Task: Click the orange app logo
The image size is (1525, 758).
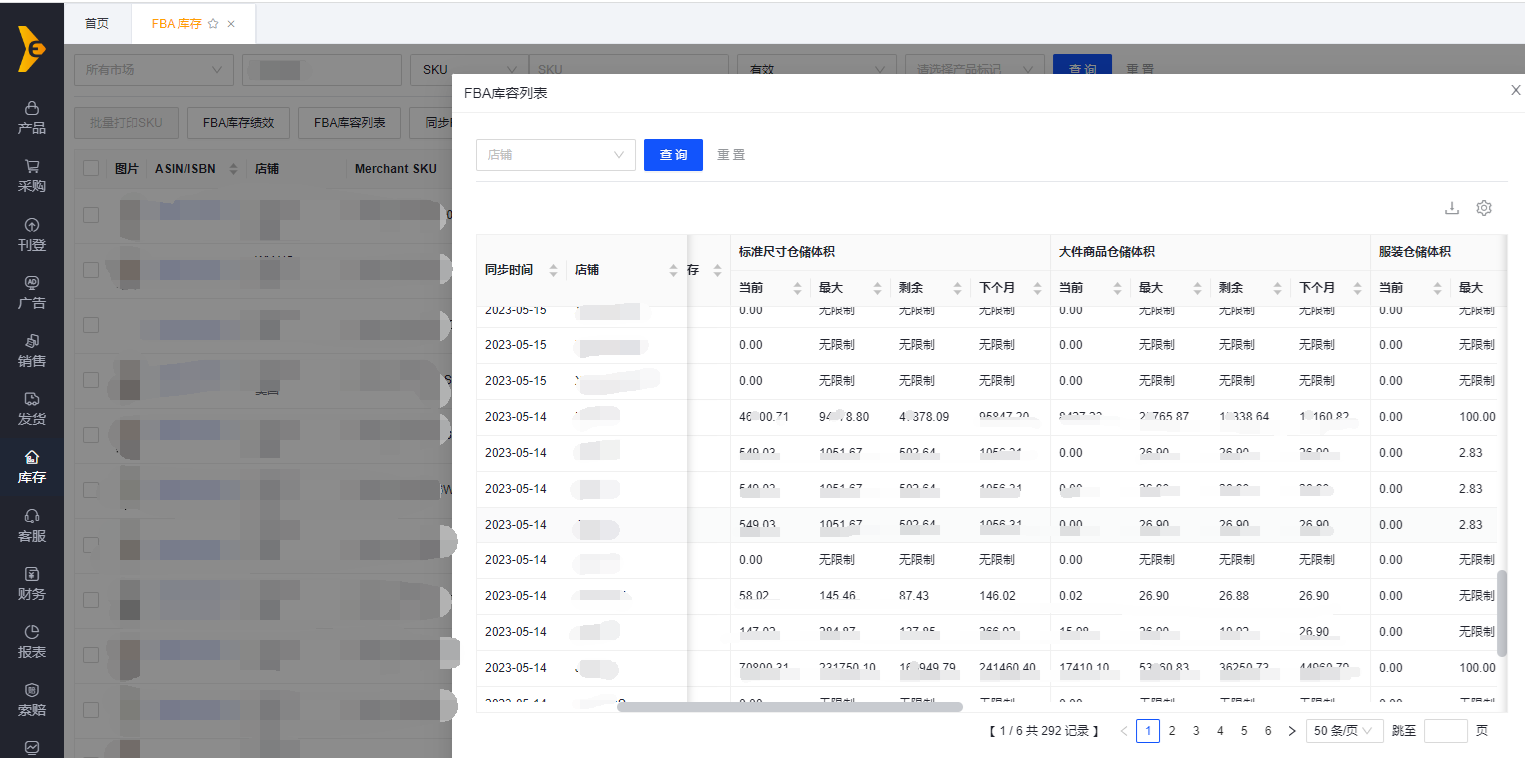Action: tap(31, 49)
